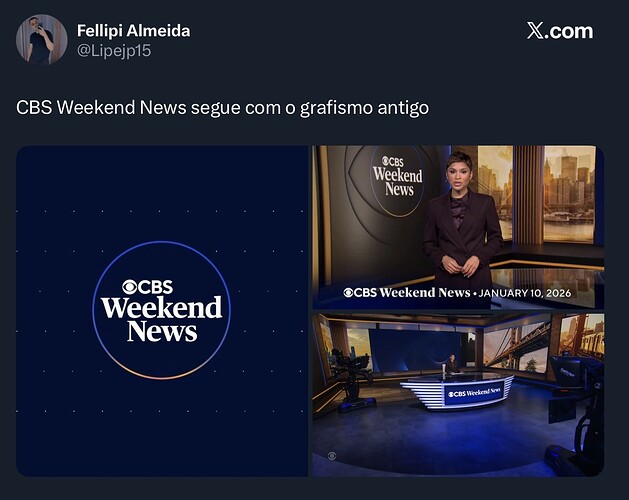Click the anchor seated at the desk

coord(452,364)
